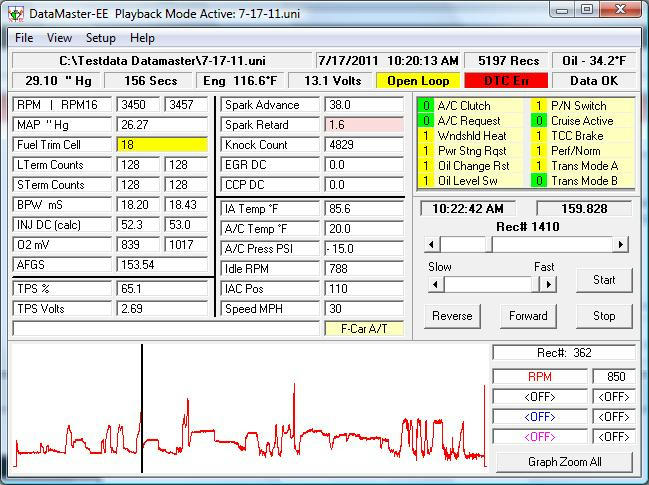
Task: Select the first black <OFF> graph channel
Action: coord(539,397)
